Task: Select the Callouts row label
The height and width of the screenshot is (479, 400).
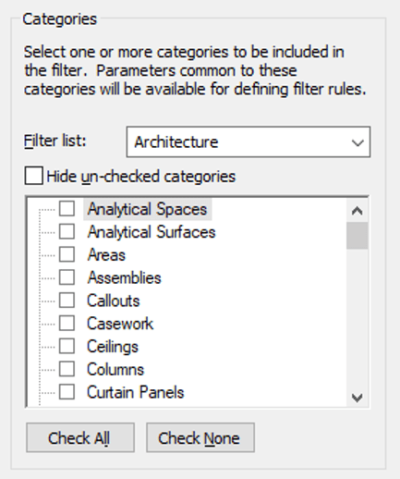Action: [113, 301]
